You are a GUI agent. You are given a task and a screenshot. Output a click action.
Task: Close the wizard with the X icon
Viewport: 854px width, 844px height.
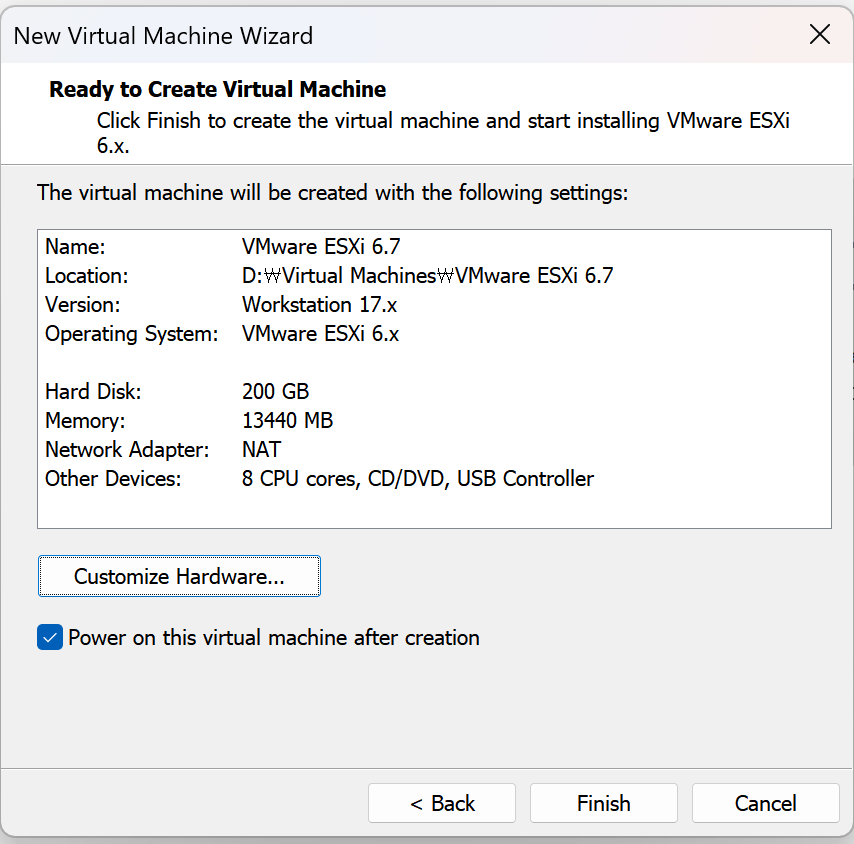pyautogui.click(x=820, y=34)
